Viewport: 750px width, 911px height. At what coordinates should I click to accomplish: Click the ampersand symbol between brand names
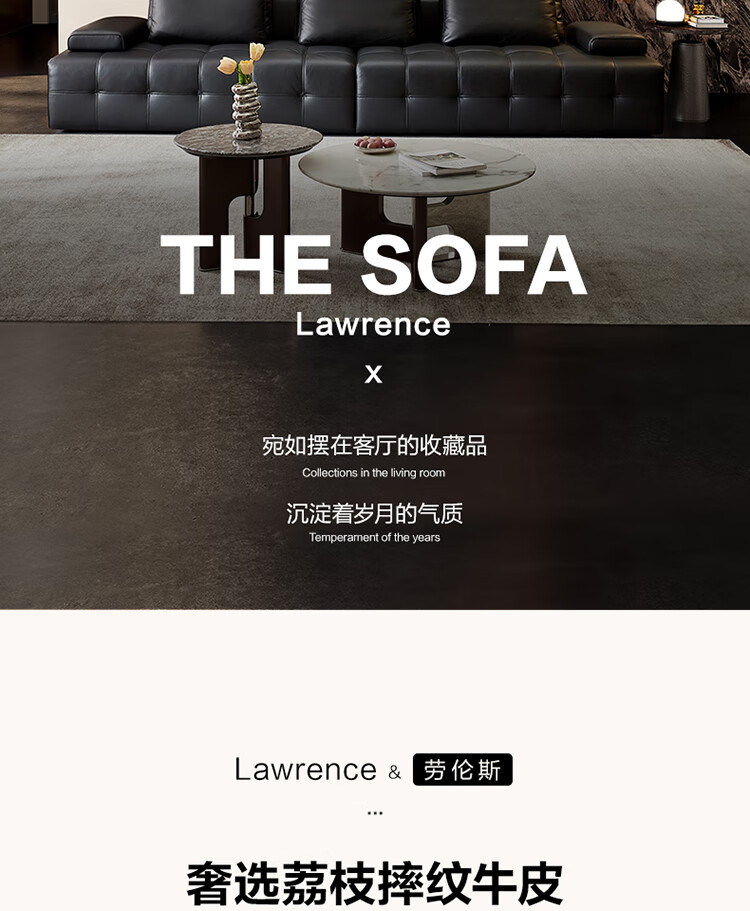point(395,772)
